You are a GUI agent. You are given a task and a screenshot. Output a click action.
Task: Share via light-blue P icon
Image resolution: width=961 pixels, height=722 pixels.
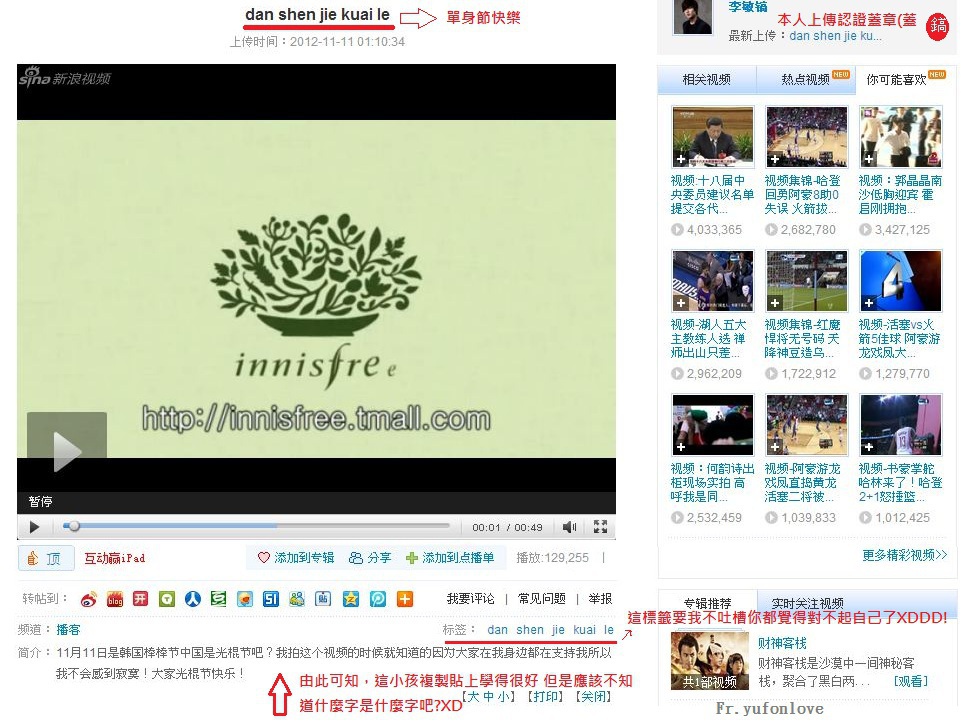click(378, 599)
